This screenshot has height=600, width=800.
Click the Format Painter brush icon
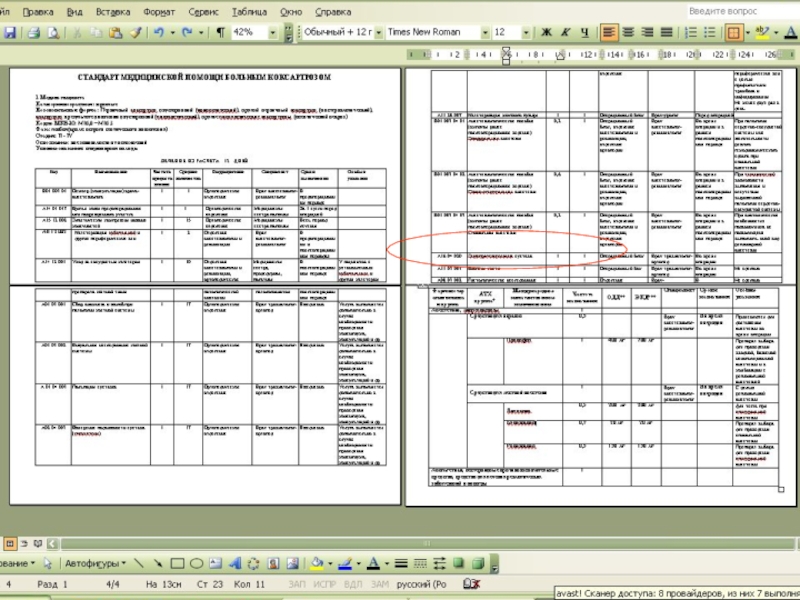134,33
